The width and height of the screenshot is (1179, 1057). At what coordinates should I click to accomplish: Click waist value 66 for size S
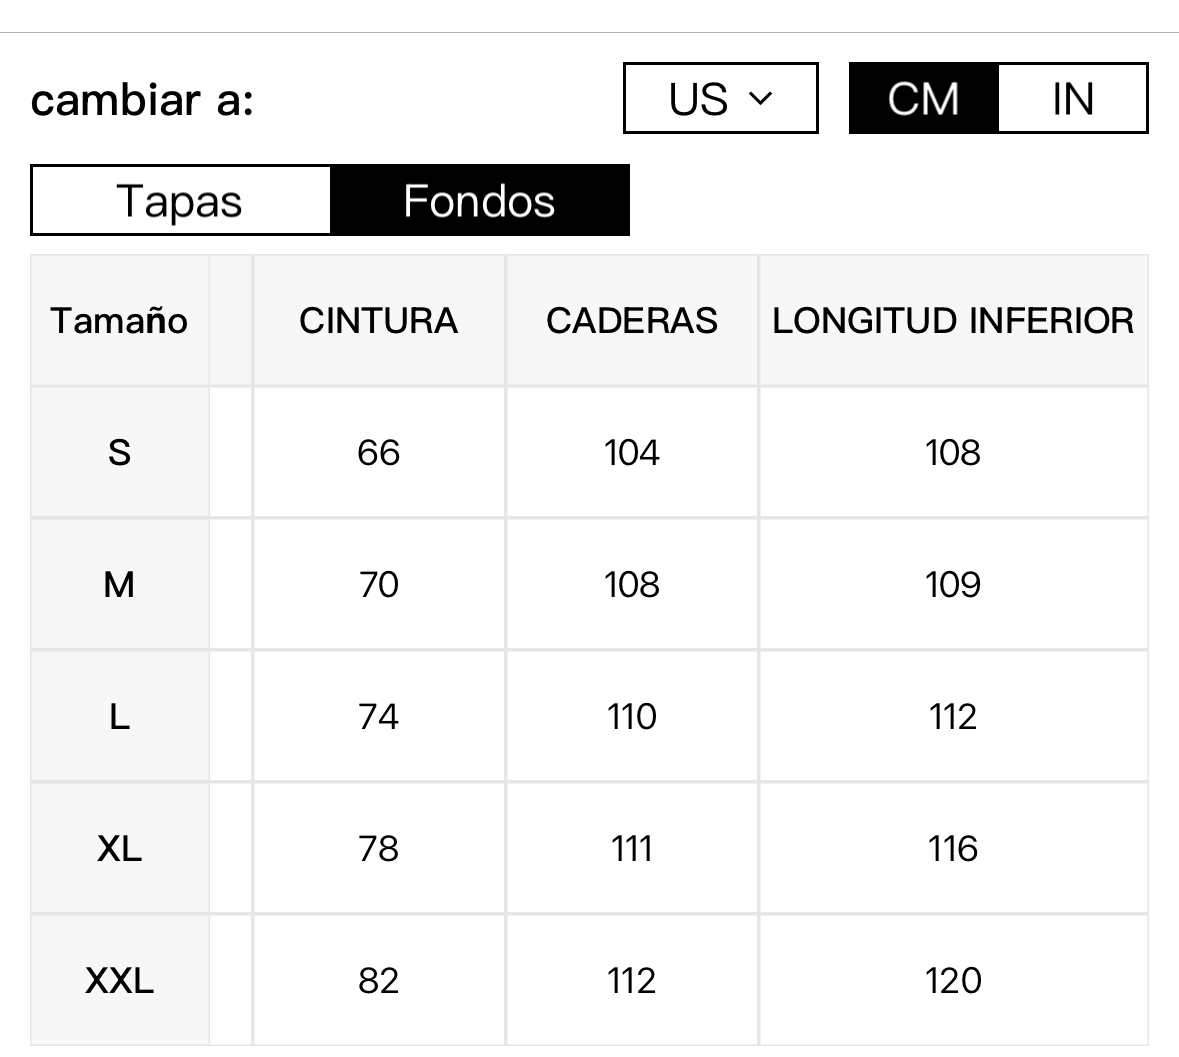[x=378, y=452]
